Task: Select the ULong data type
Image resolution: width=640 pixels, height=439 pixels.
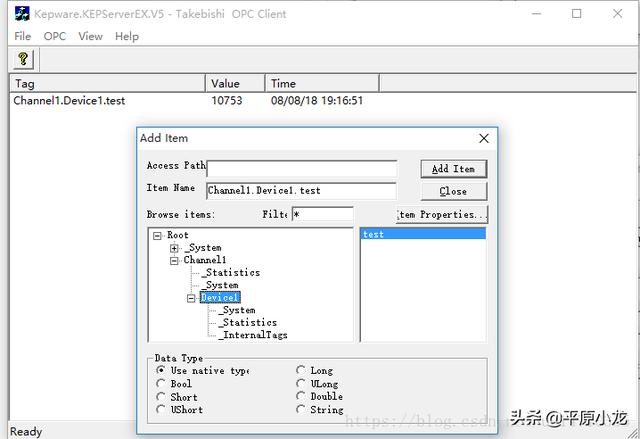Action: (x=301, y=384)
